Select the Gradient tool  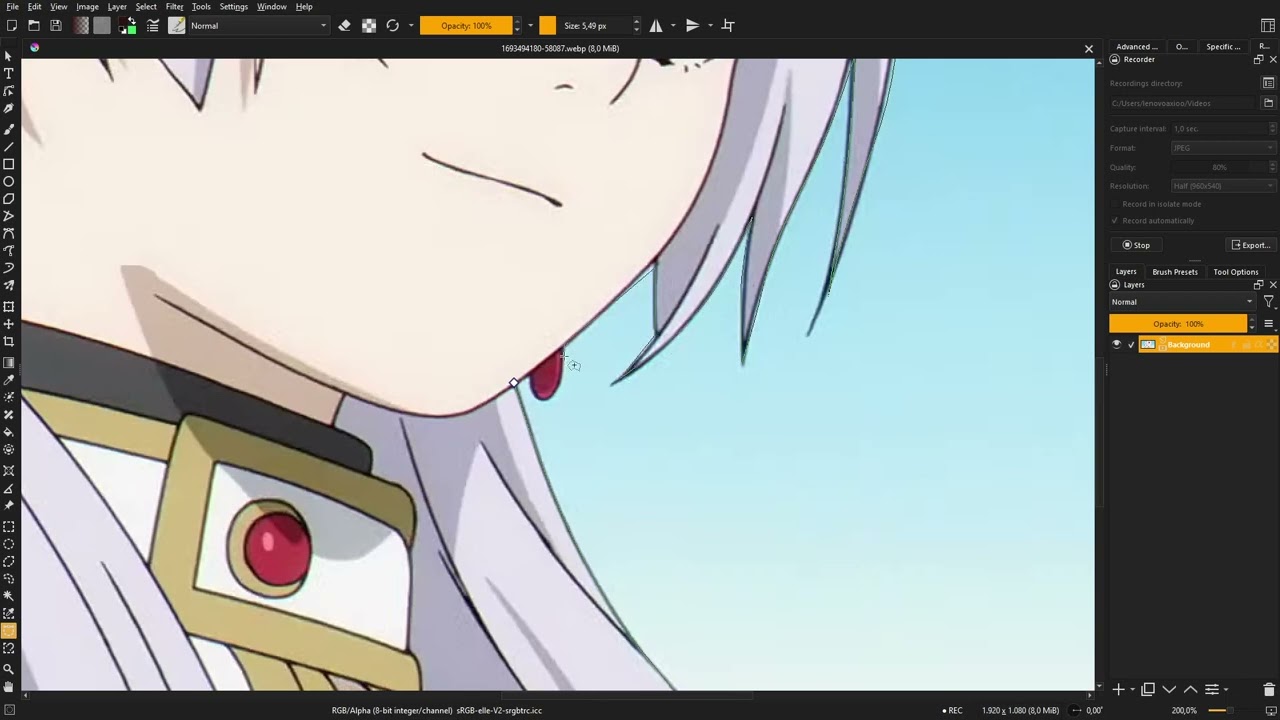(x=9, y=362)
